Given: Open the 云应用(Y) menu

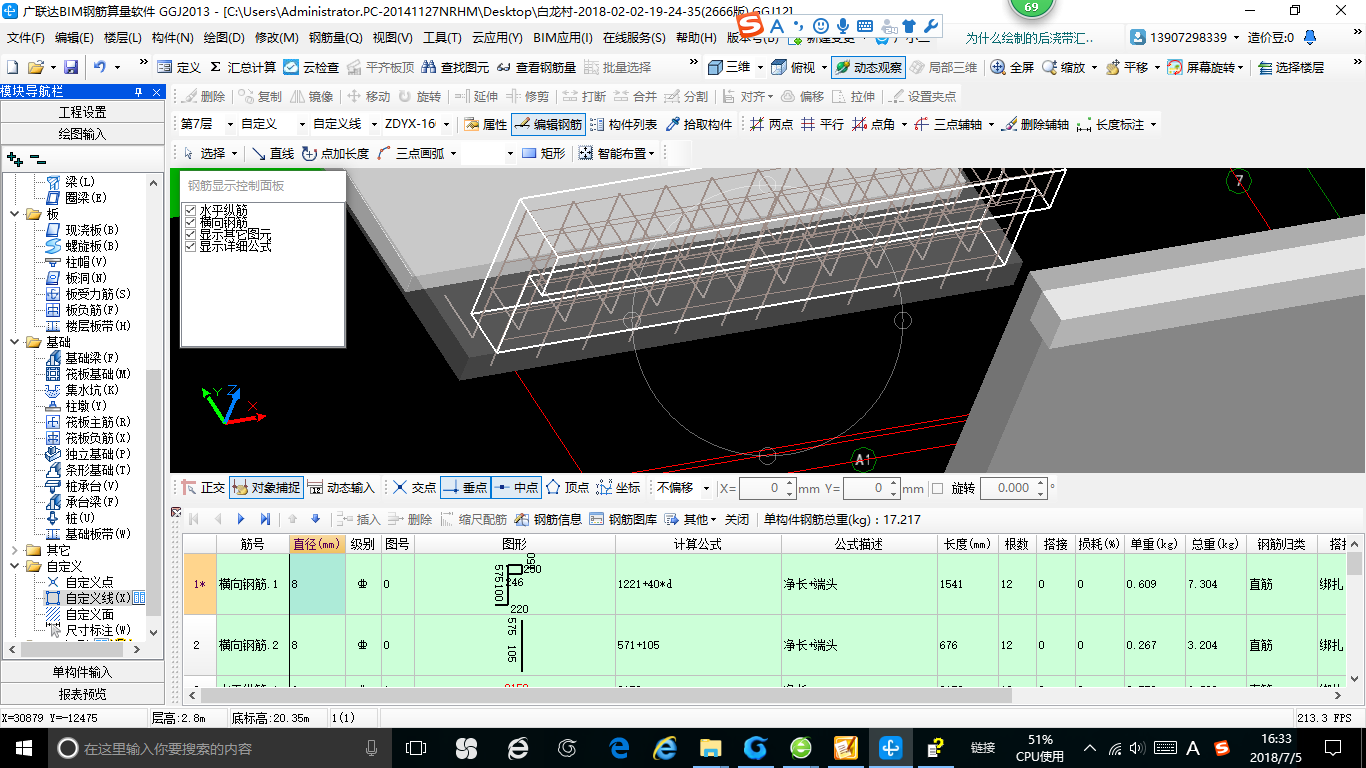Looking at the screenshot, I should (x=497, y=38).
